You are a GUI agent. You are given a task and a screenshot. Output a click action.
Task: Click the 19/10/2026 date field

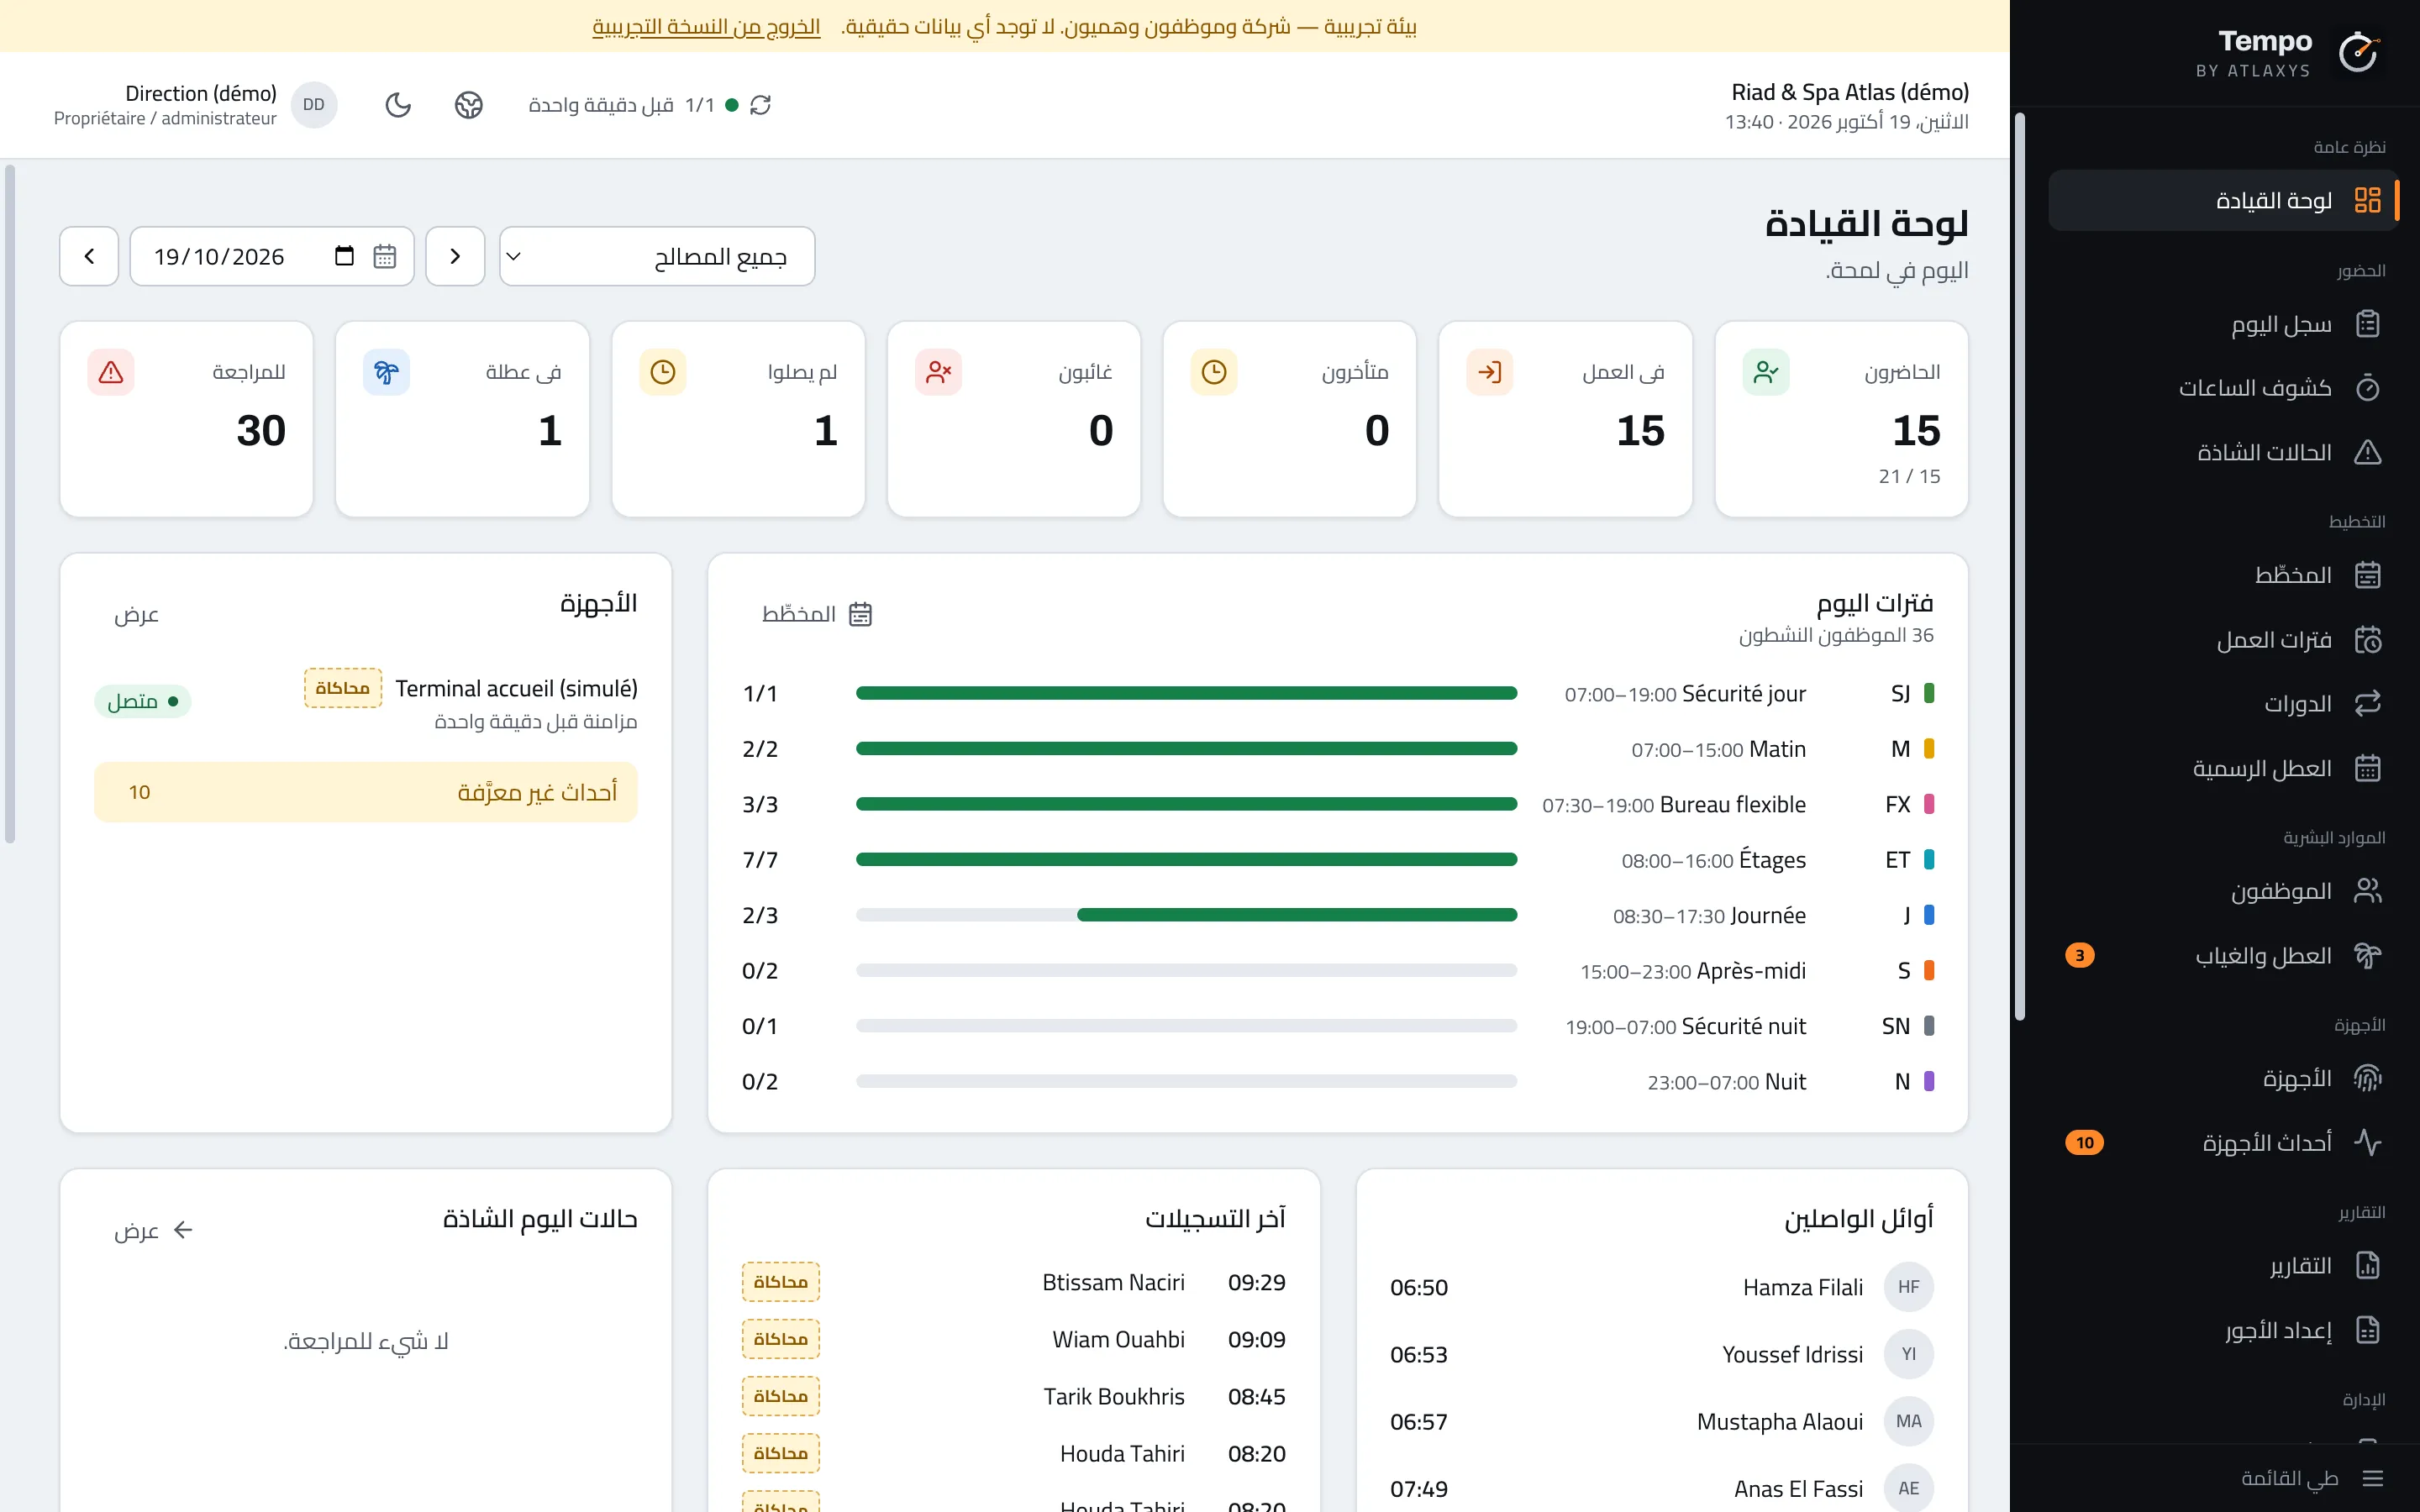point(272,257)
